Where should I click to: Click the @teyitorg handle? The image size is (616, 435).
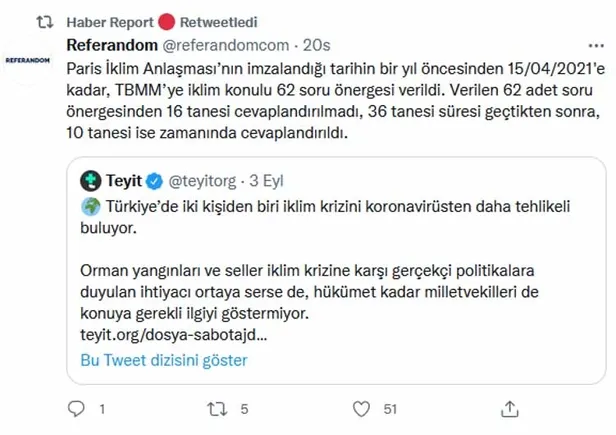pyautogui.click(x=205, y=183)
